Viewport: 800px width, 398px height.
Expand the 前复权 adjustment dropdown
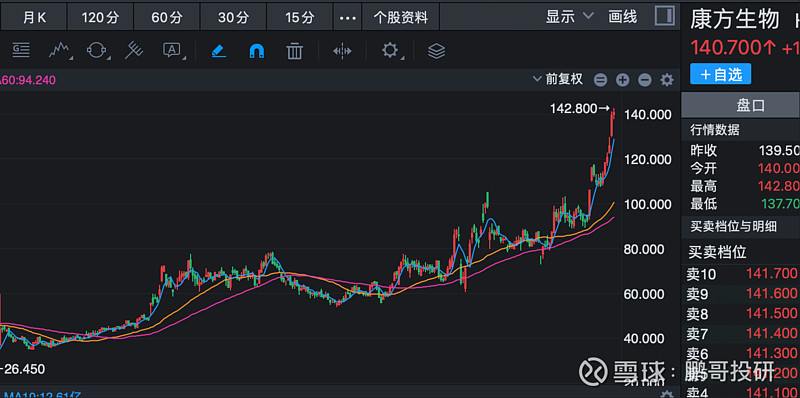558,79
